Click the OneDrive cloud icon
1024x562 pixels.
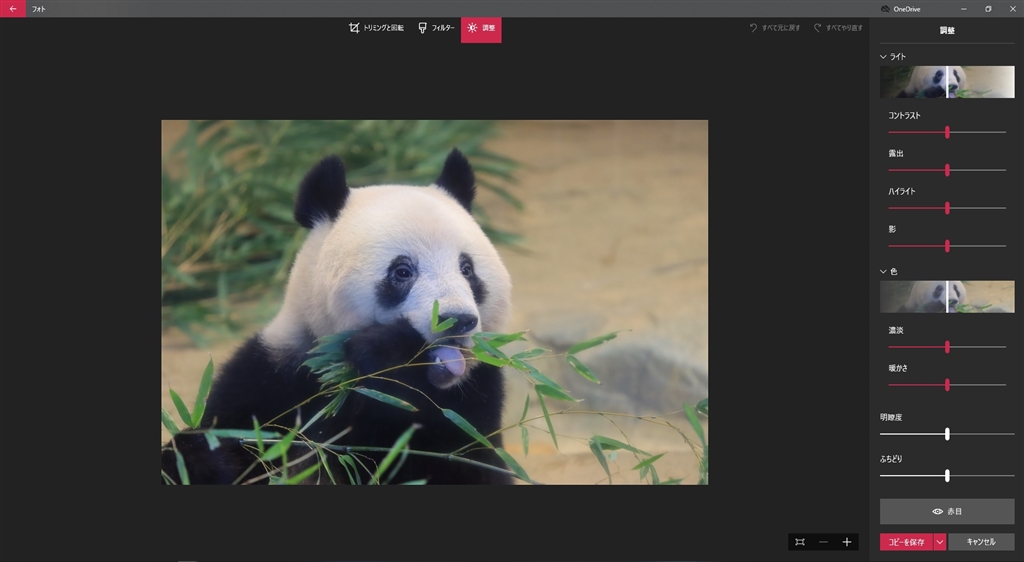[885, 9]
